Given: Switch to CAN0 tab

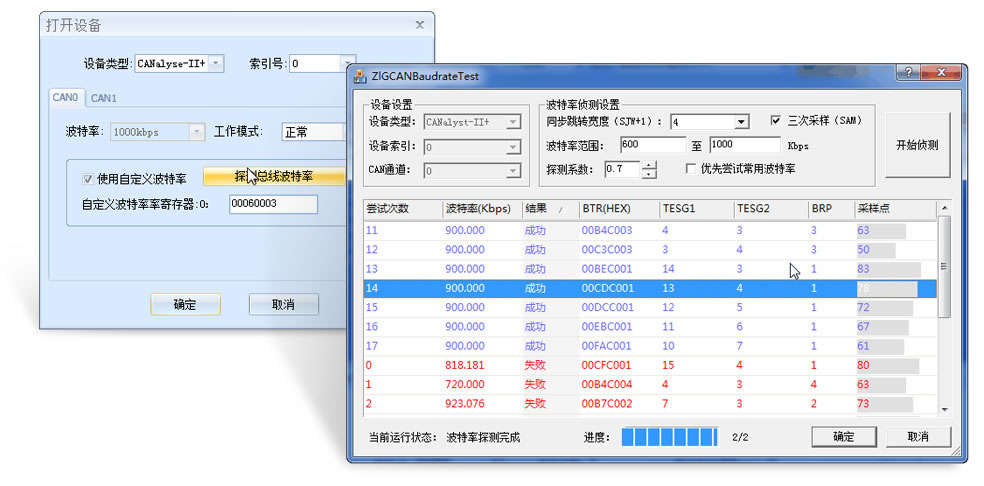Looking at the screenshot, I should 65,97.
